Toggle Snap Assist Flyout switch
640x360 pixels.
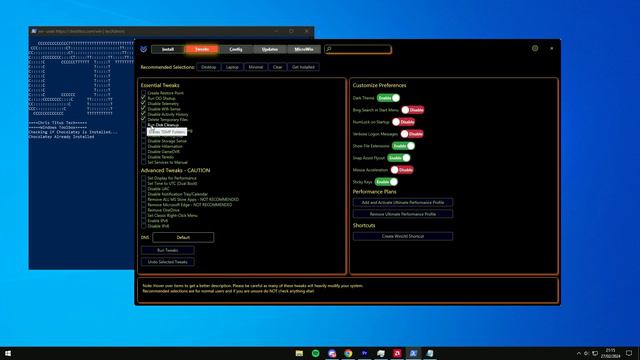point(399,158)
